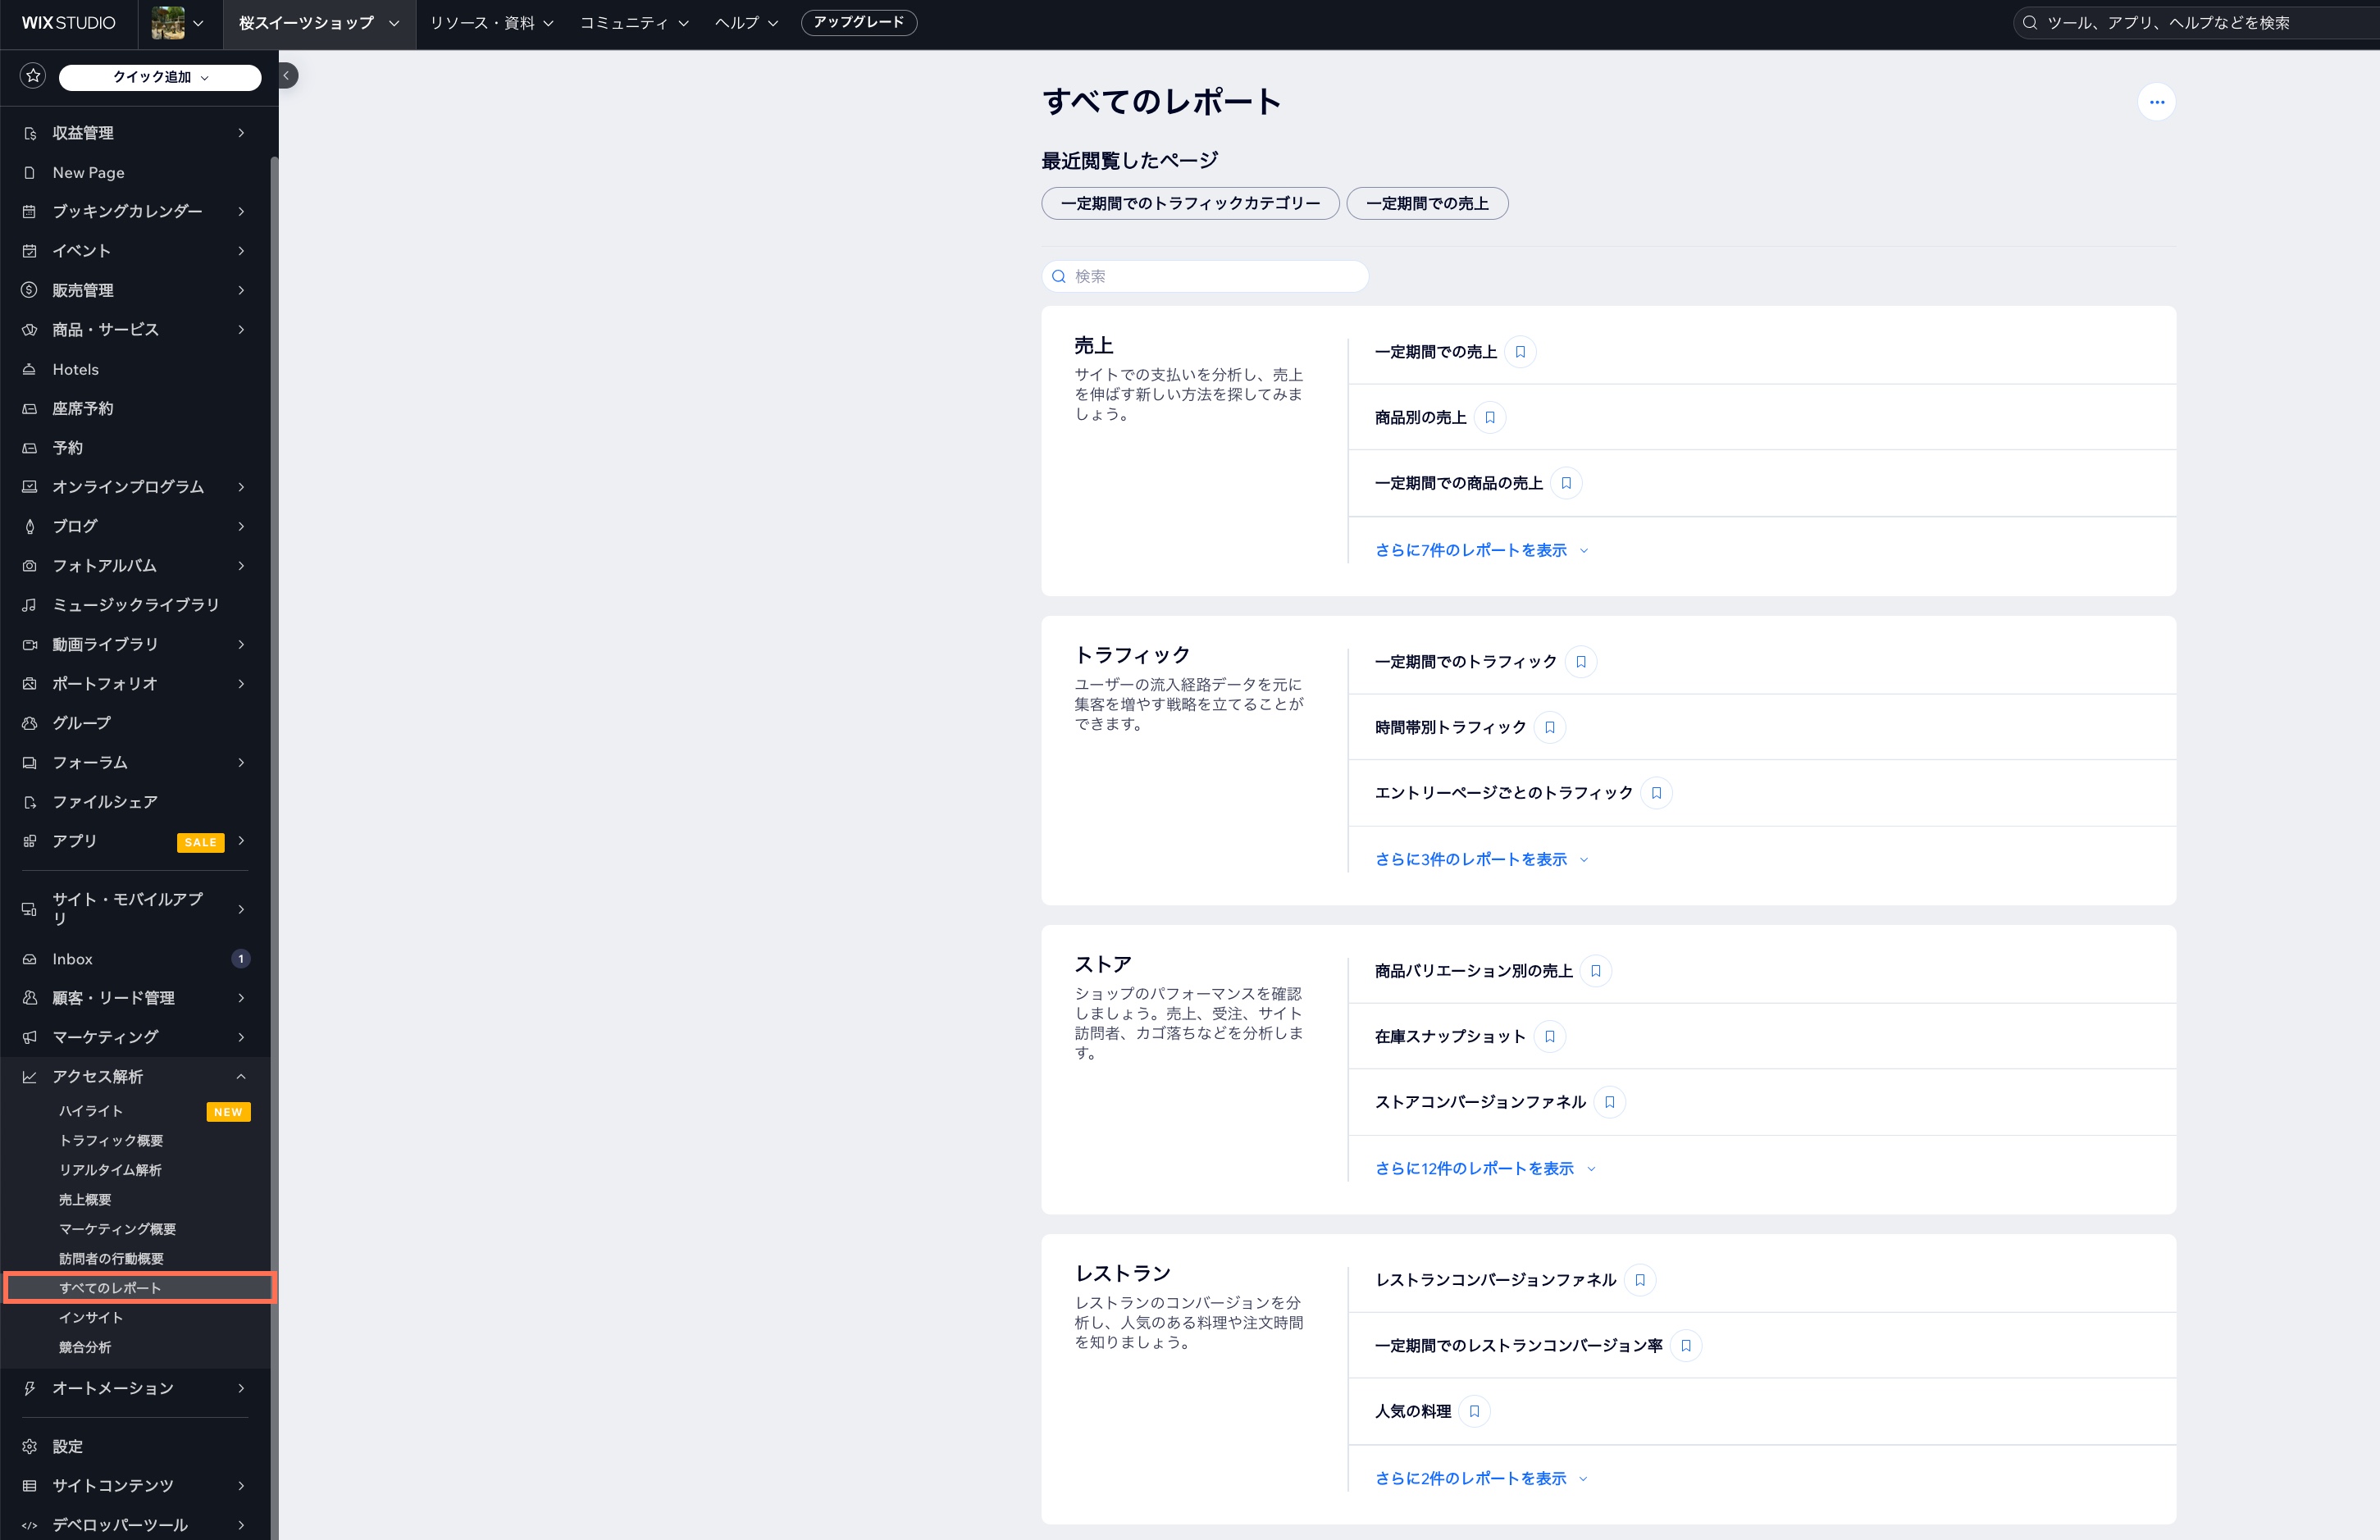Expand the ブッキングカレンダー submenu chevron
This screenshot has width=2380, height=1540.
pyautogui.click(x=241, y=211)
